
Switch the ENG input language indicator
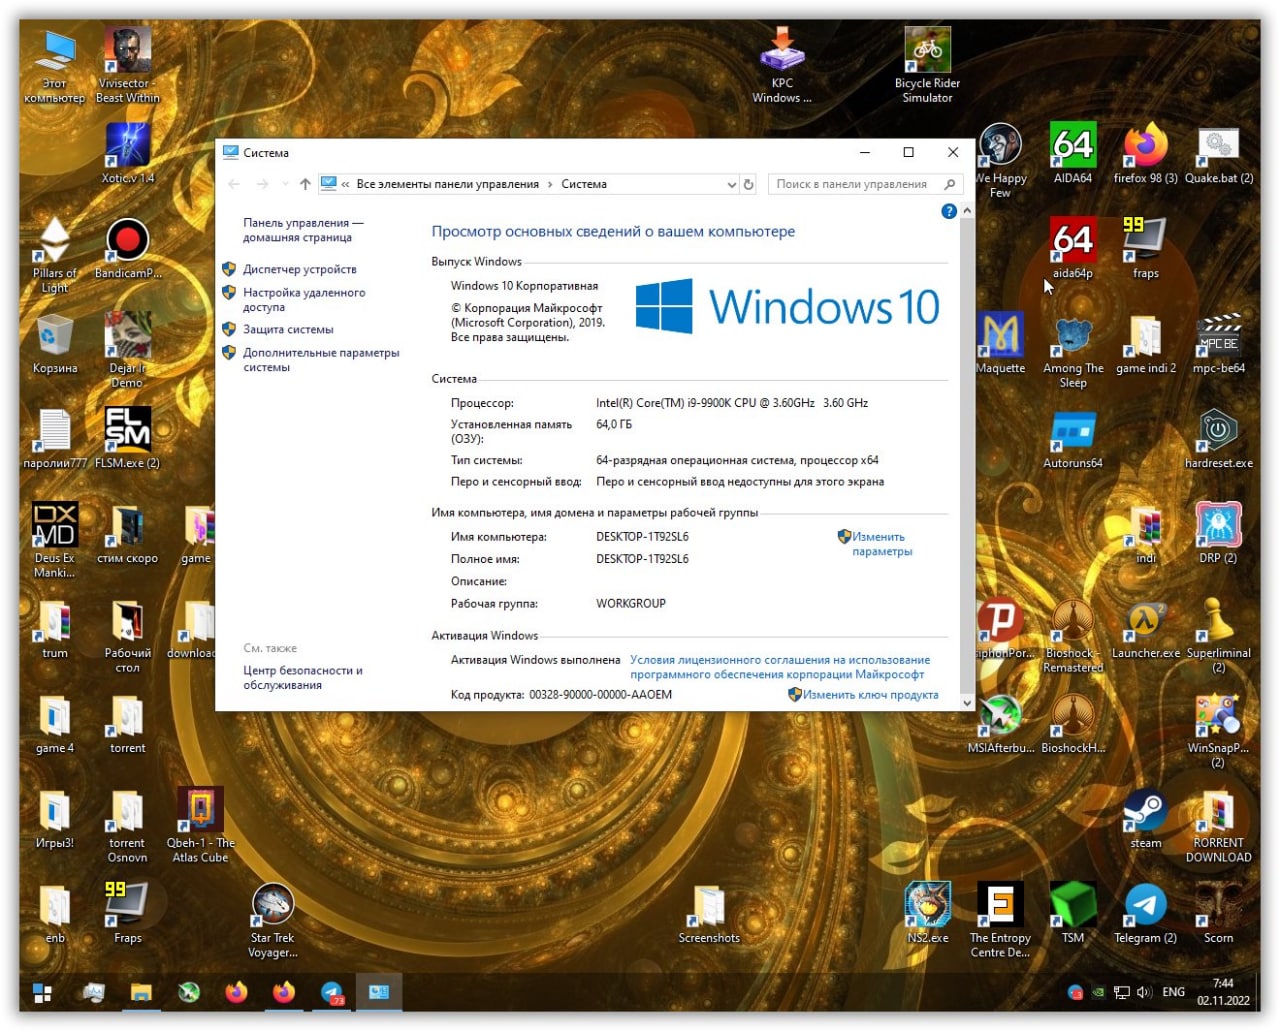pos(1174,992)
